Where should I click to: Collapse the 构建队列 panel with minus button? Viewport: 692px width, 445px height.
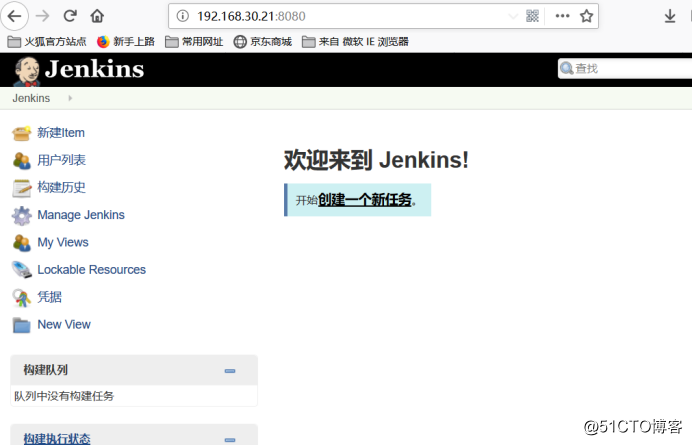(x=230, y=371)
